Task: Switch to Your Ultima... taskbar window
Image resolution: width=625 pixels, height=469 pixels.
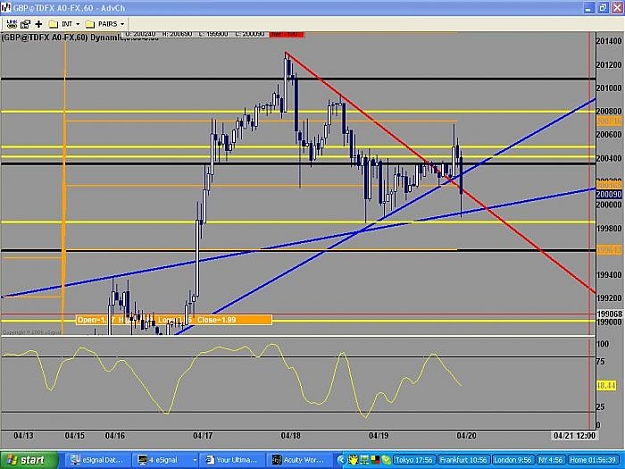Action: 232,460
